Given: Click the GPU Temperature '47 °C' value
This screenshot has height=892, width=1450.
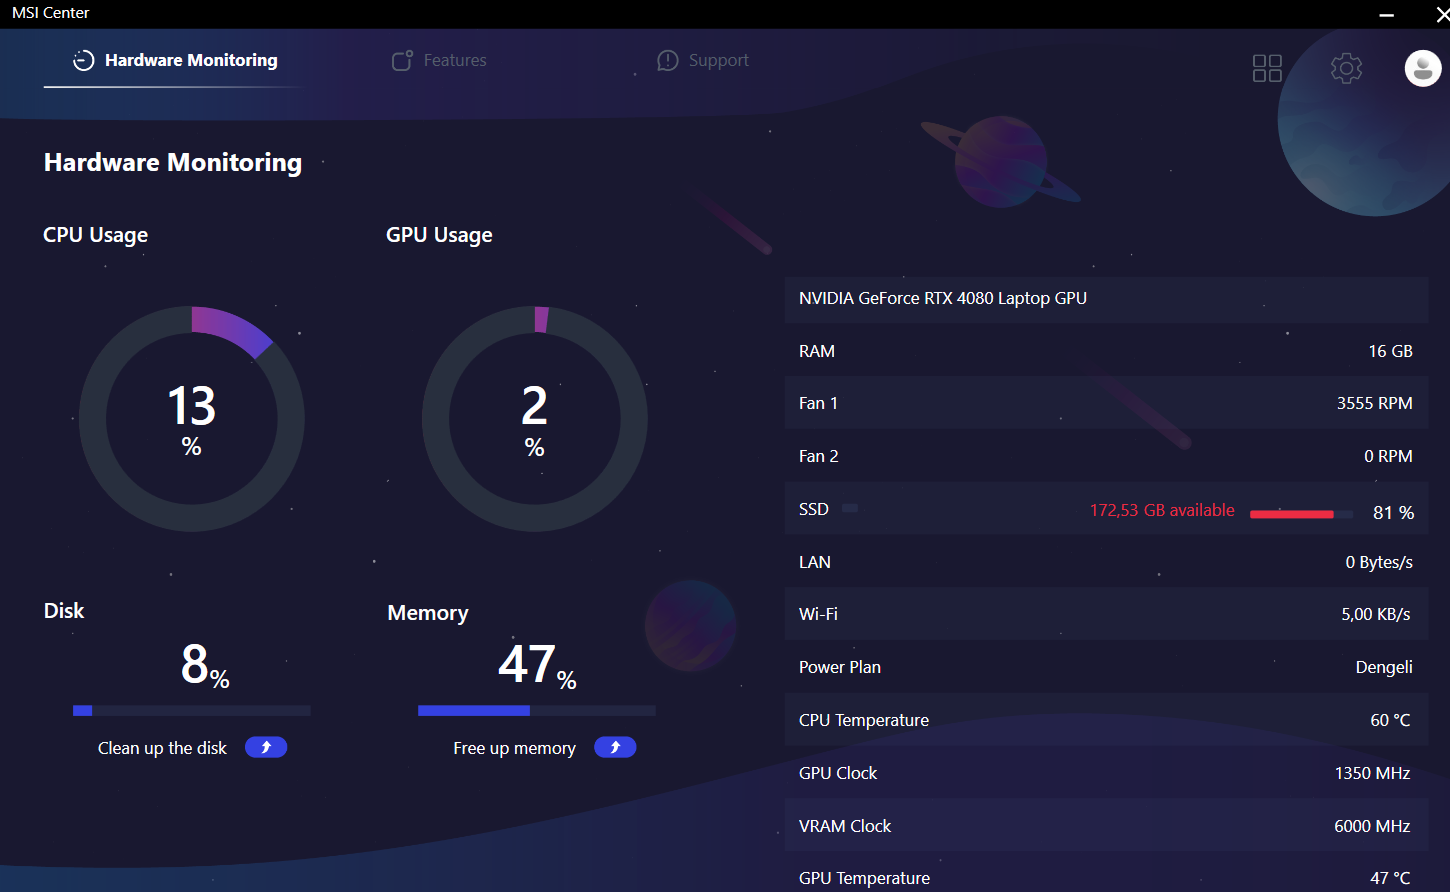Looking at the screenshot, I should 1390,878.
